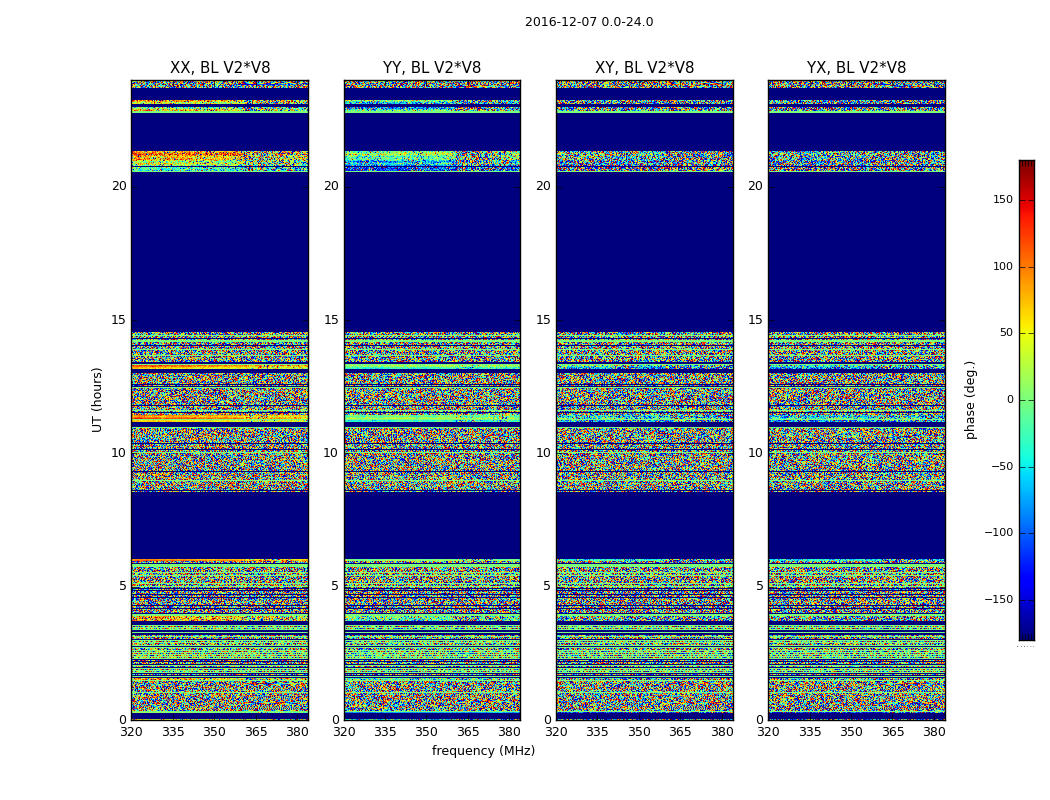Click the frequency (MHz) x-axis label
The width and height of the screenshot is (1050, 800).
tap(483, 751)
